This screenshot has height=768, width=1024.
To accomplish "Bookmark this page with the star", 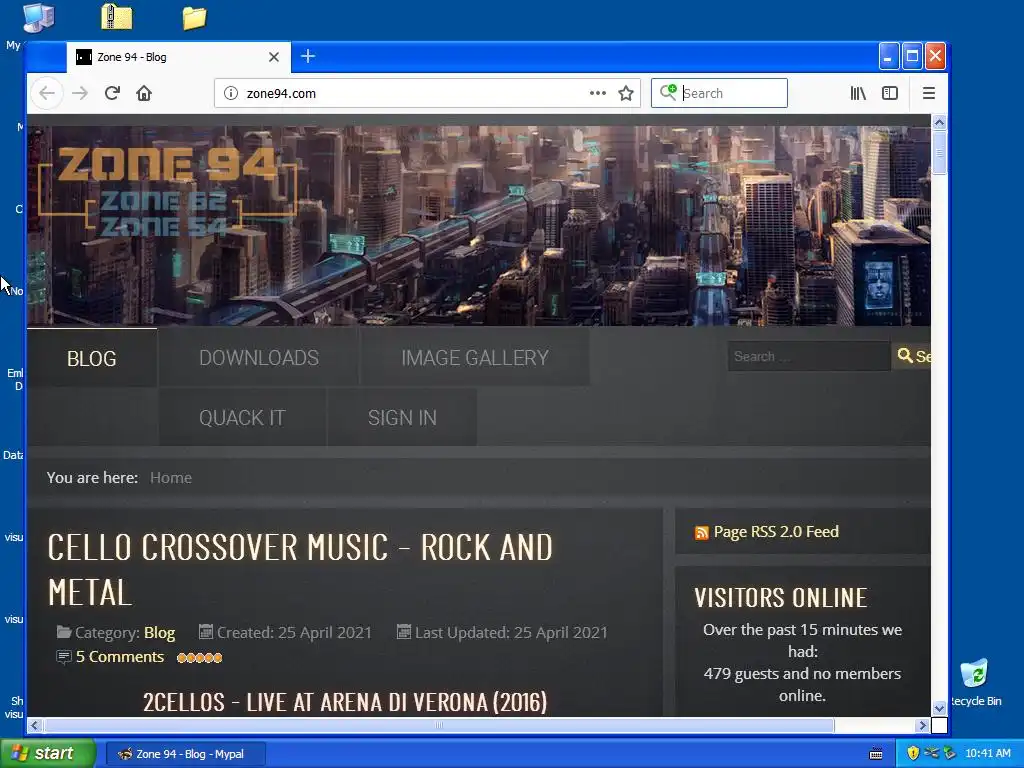I will click(626, 93).
